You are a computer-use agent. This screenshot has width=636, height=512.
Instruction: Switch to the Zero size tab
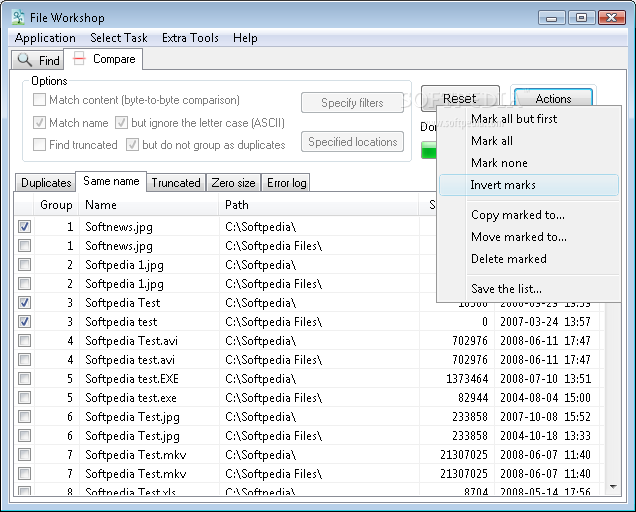tap(233, 183)
